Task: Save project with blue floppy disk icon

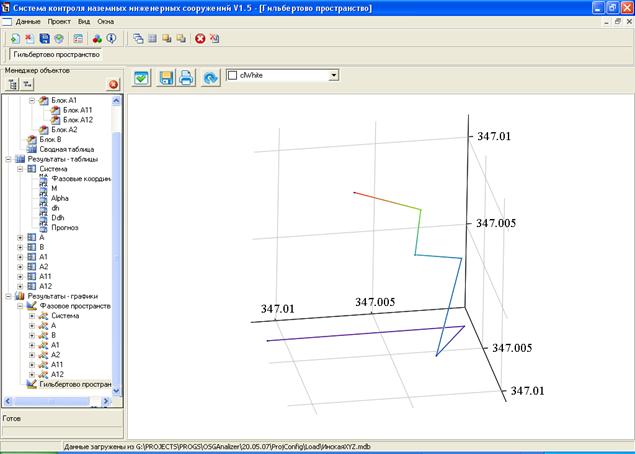Action: [x=45, y=38]
